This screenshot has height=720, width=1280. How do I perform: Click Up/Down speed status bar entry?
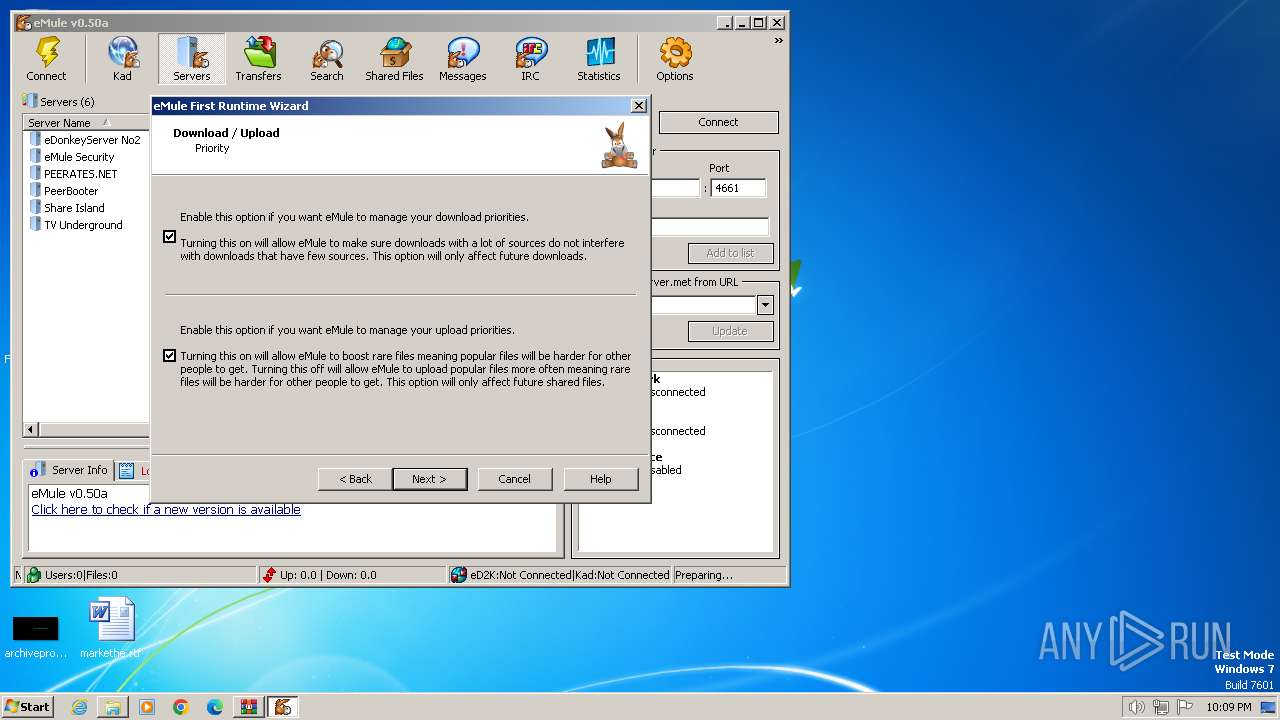(352, 575)
